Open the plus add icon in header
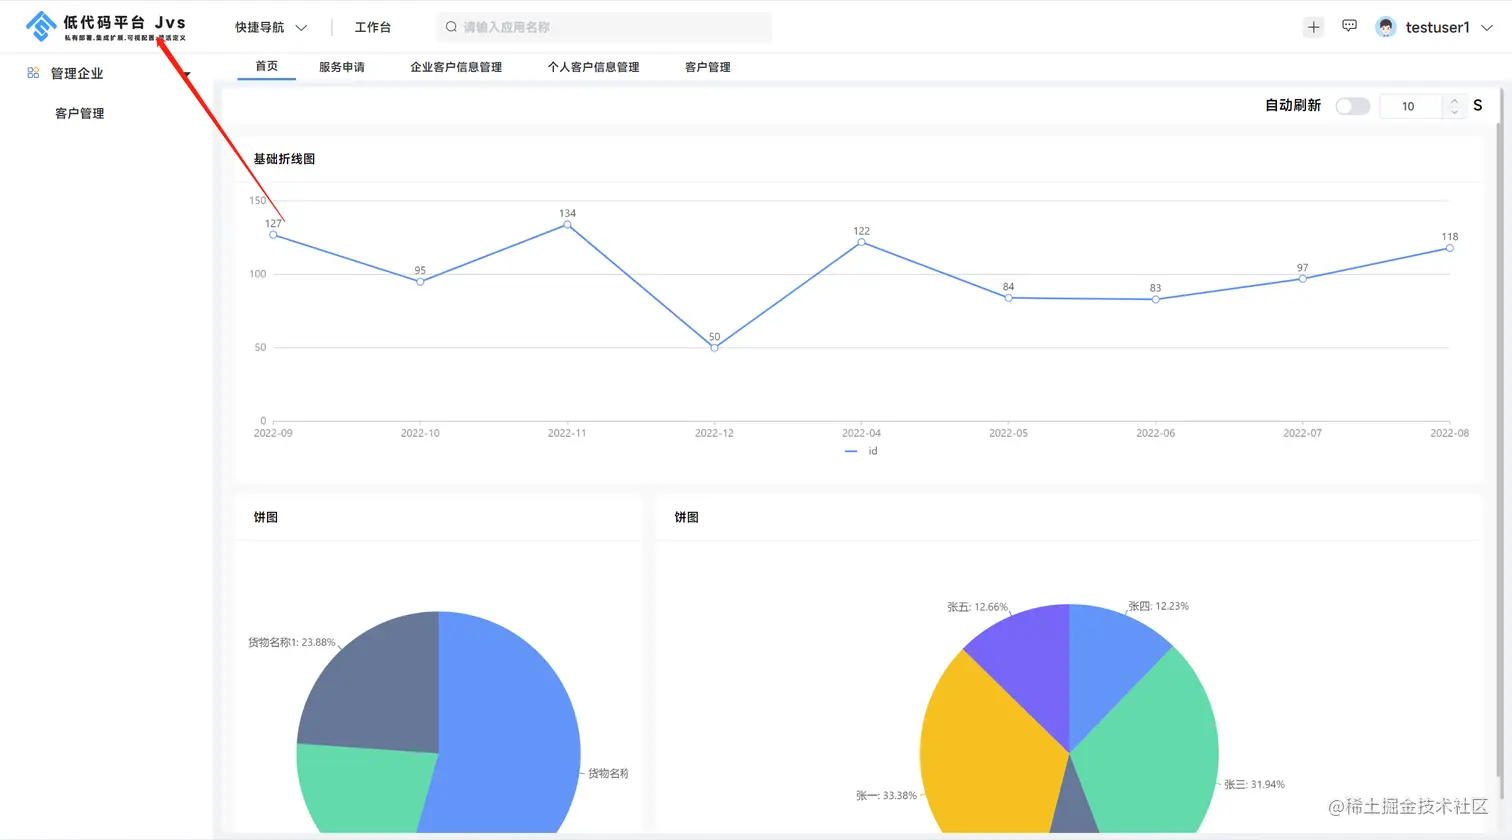 (1314, 27)
